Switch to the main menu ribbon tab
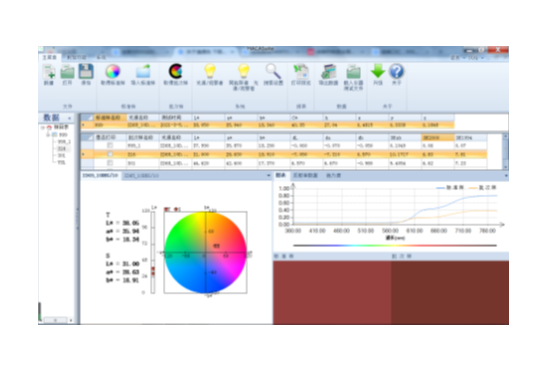The height and width of the screenshot is (380, 540). (x=50, y=57)
